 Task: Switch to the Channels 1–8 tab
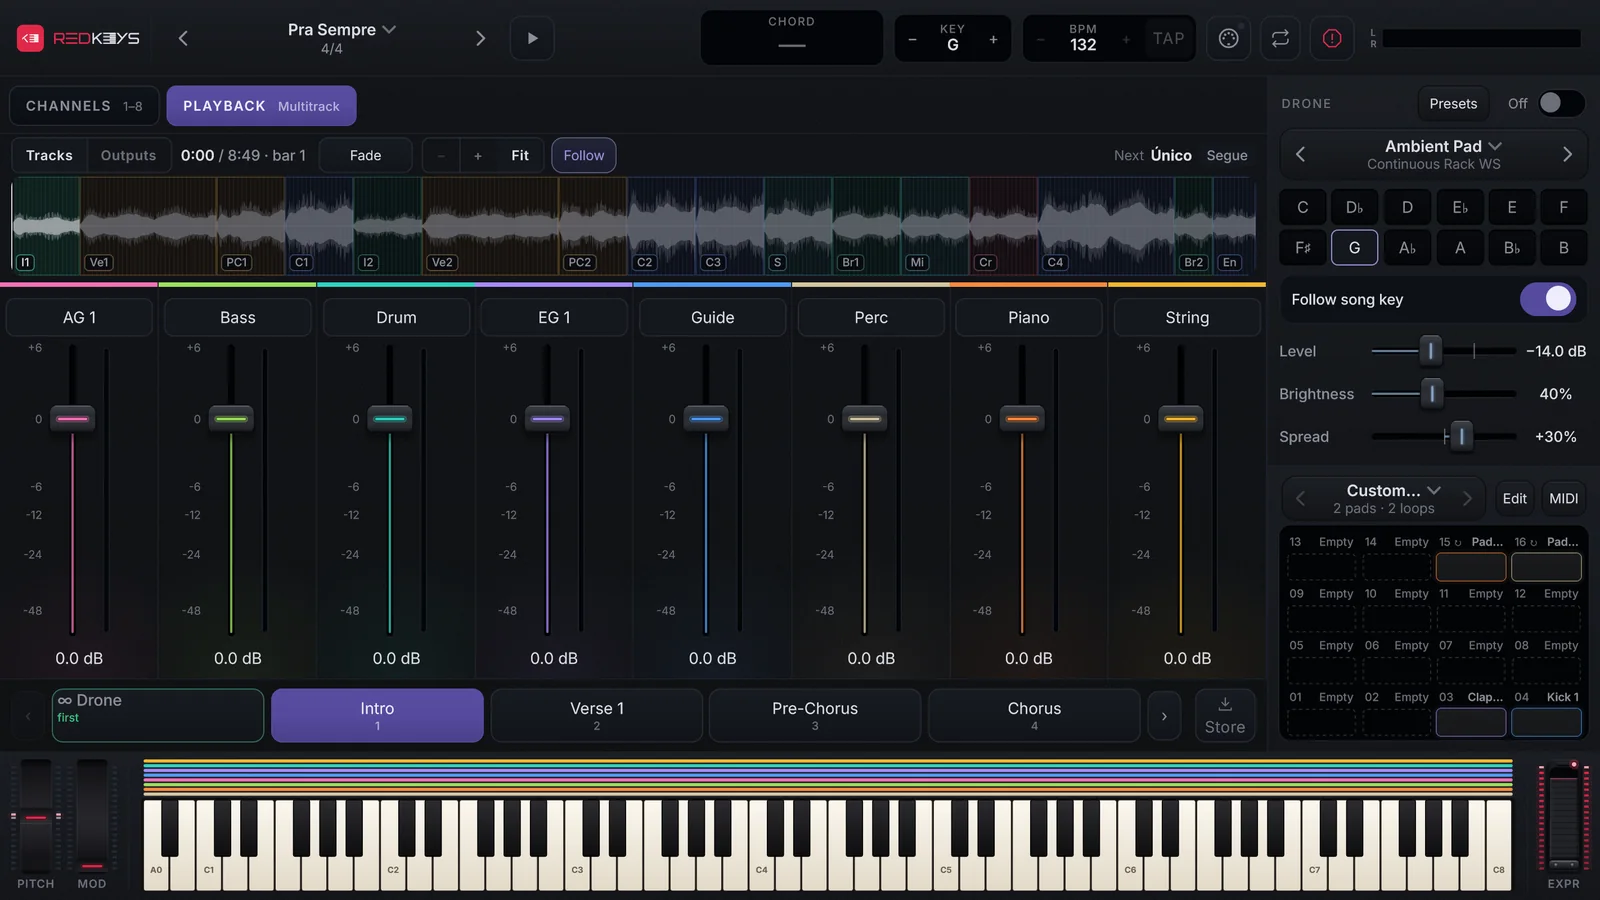tap(84, 106)
